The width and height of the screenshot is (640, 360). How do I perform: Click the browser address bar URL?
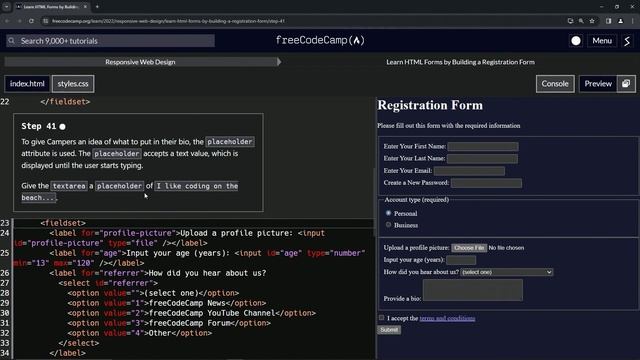[x=168, y=21]
